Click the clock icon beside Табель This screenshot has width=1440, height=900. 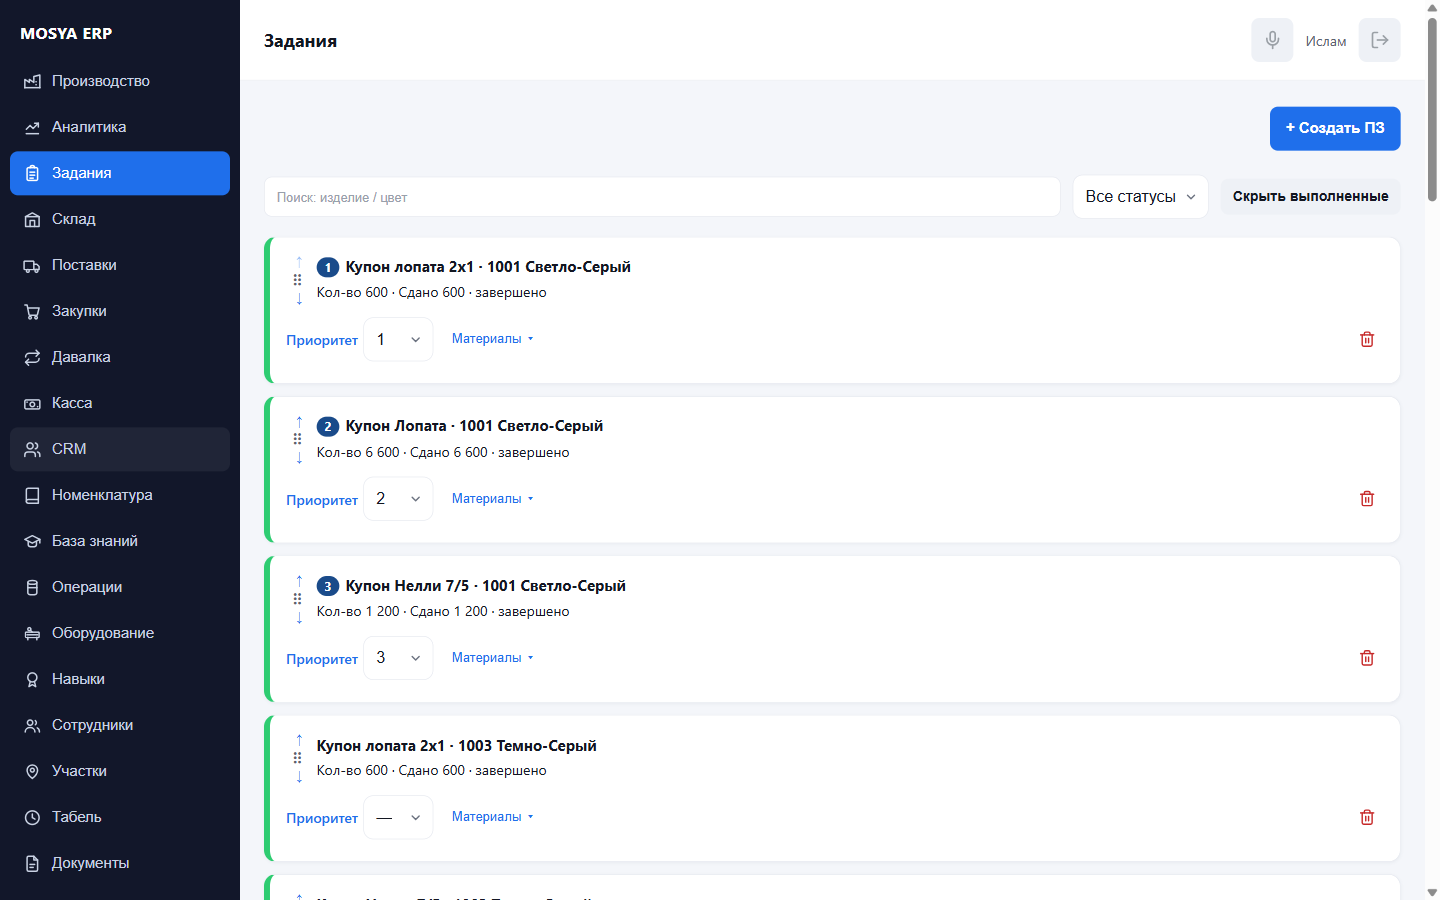tap(32, 817)
